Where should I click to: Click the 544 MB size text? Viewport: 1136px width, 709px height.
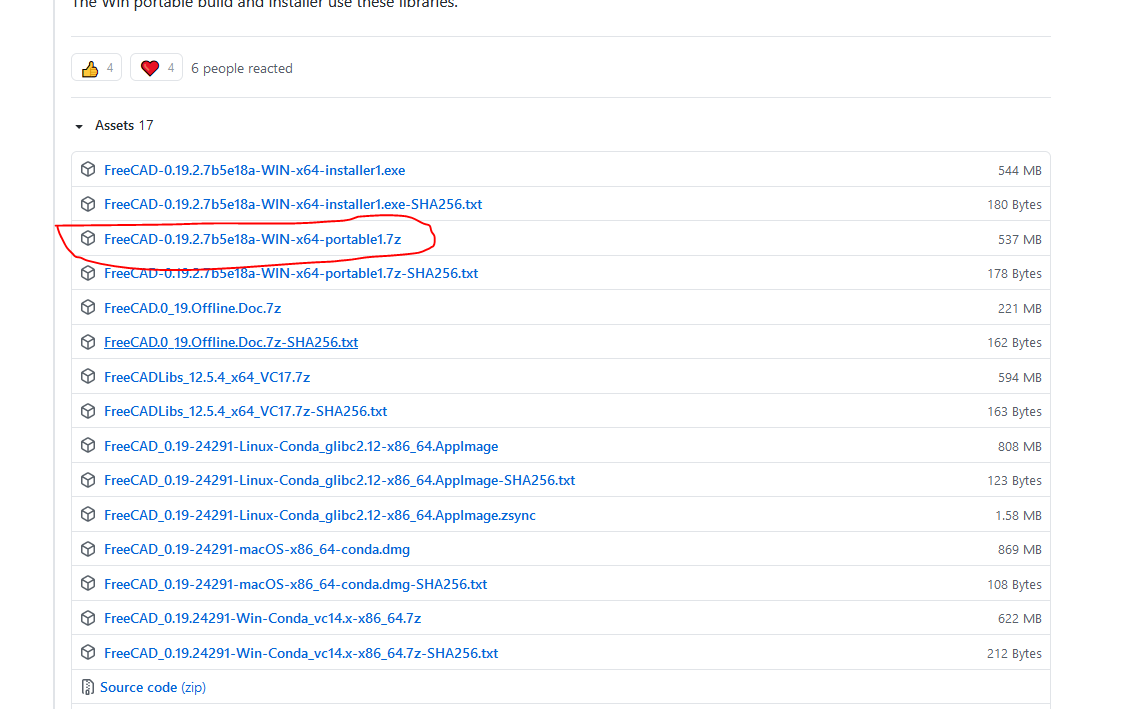tap(1019, 171)
